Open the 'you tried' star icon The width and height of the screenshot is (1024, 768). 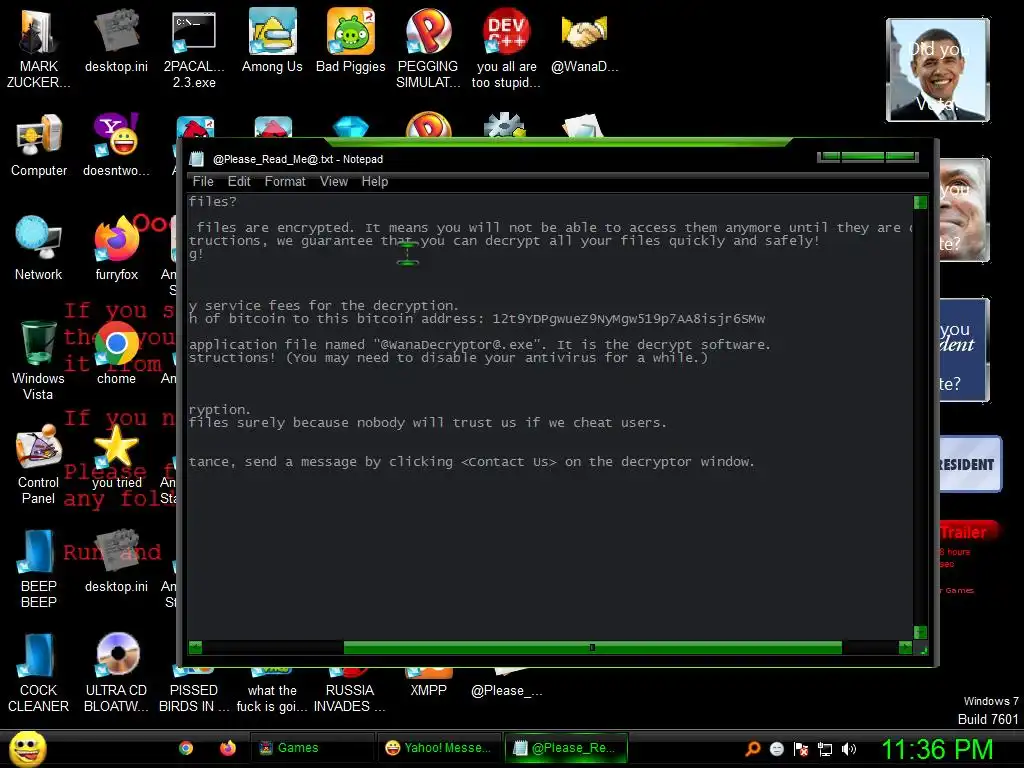(x=116, y=457)
